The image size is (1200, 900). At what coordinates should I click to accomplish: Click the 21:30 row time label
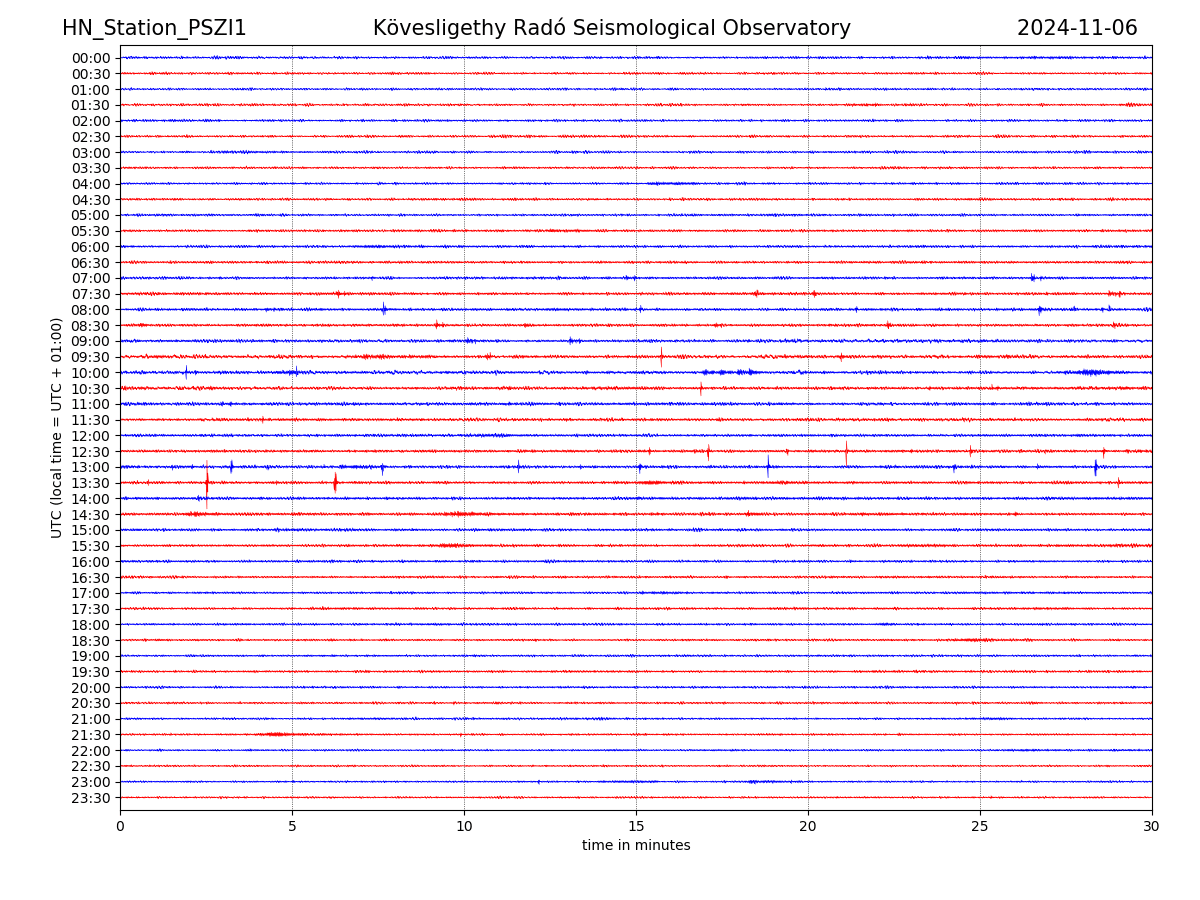coord(90,735)
